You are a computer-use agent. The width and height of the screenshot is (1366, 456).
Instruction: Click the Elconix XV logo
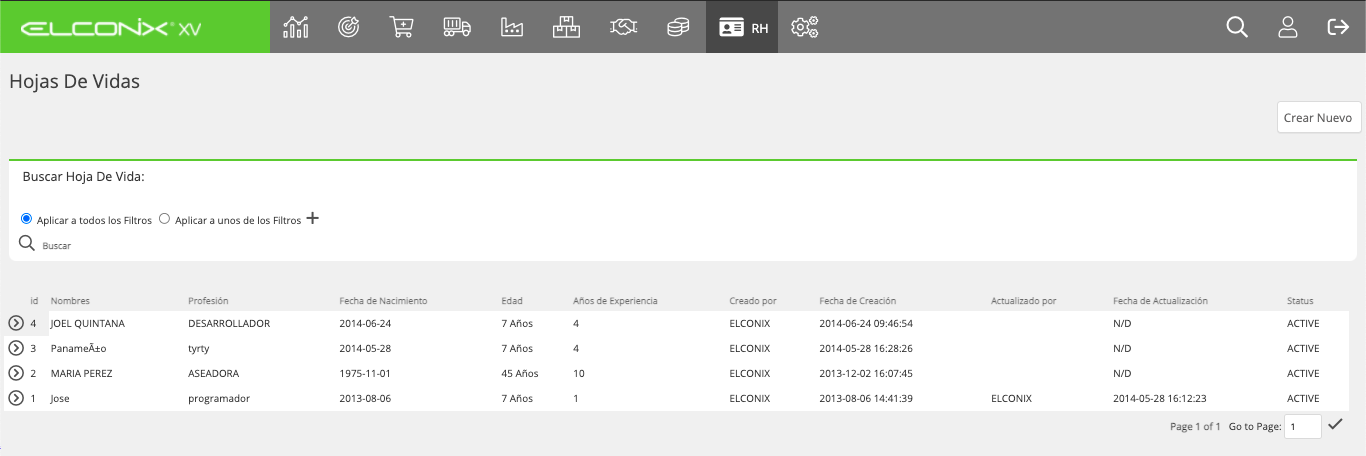pos(111,28)
